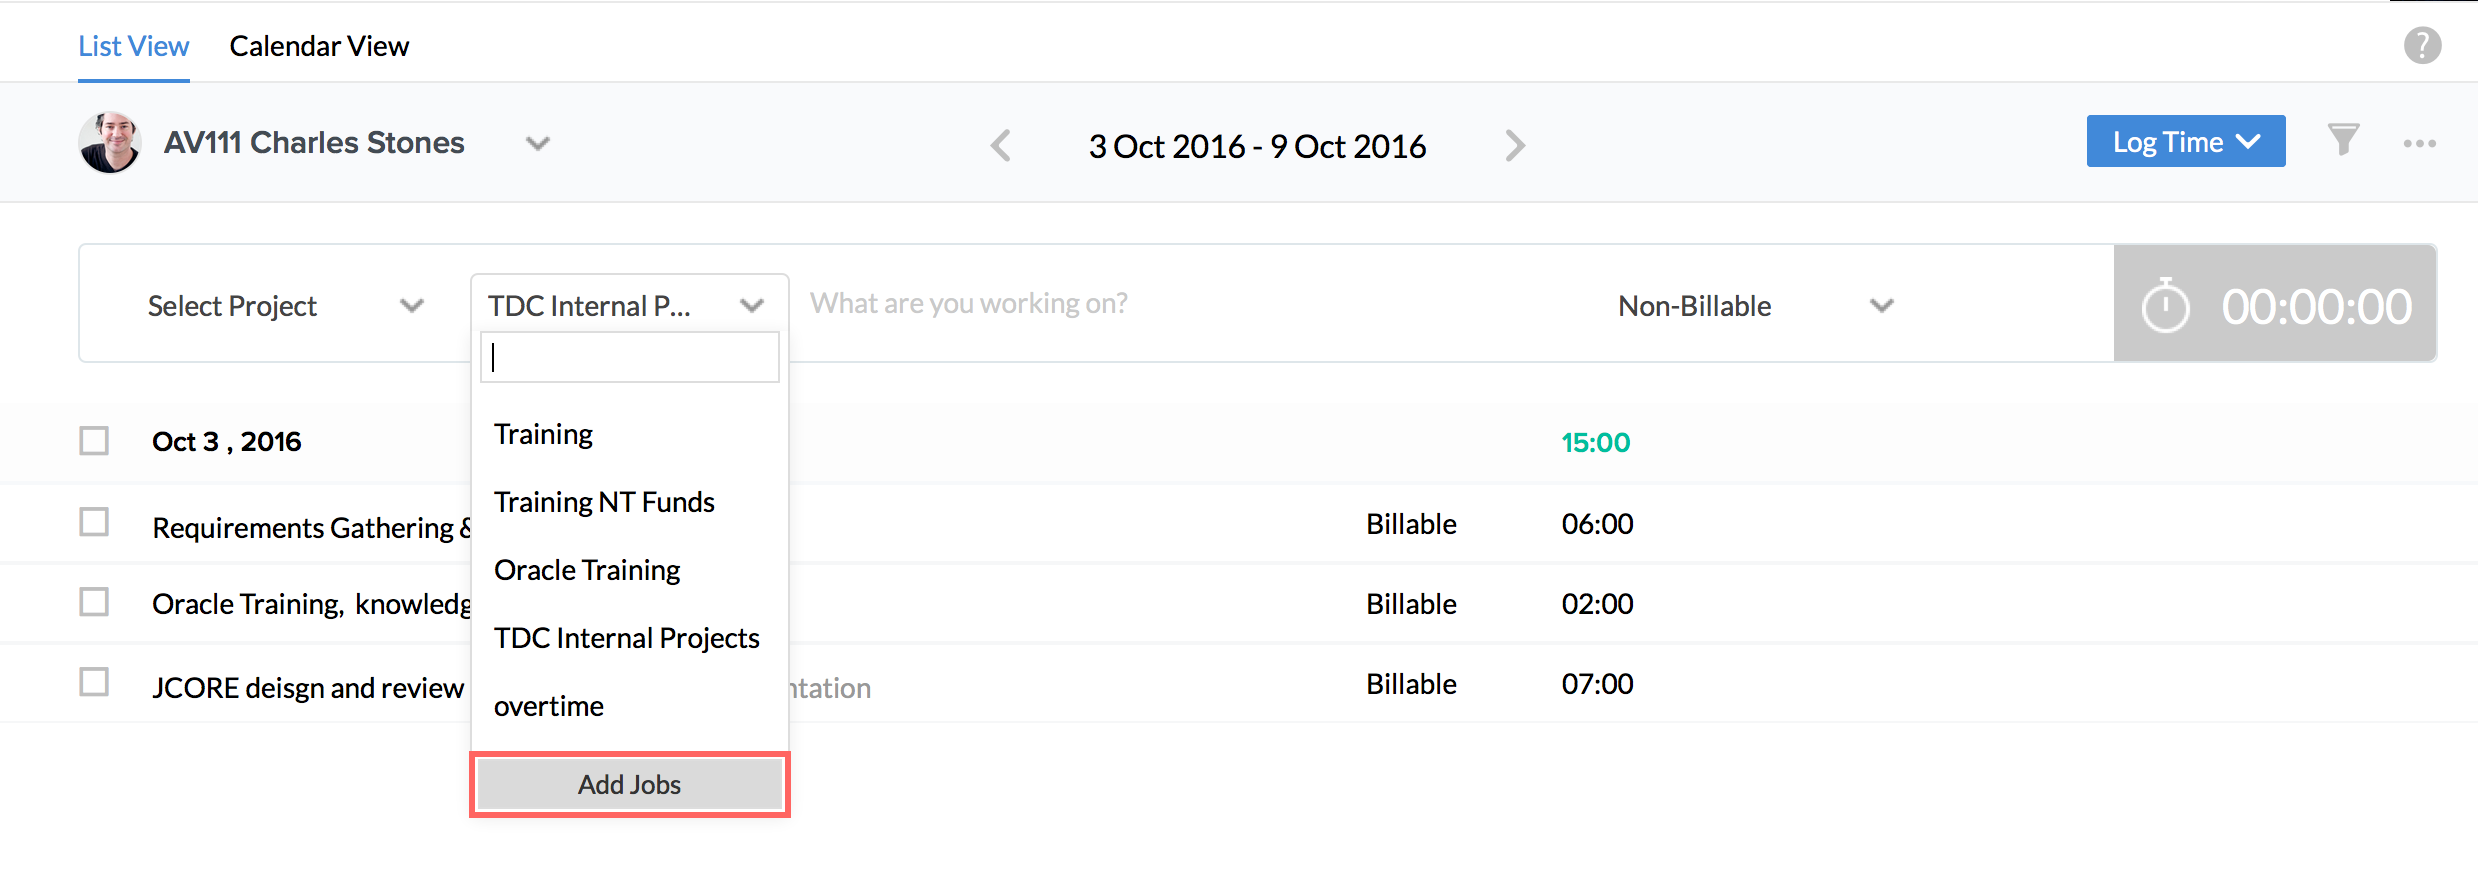Screen dimensions: 2478x875
Task: Tick the JCORE design and review checkbox
Action: (x=94, y=682)
